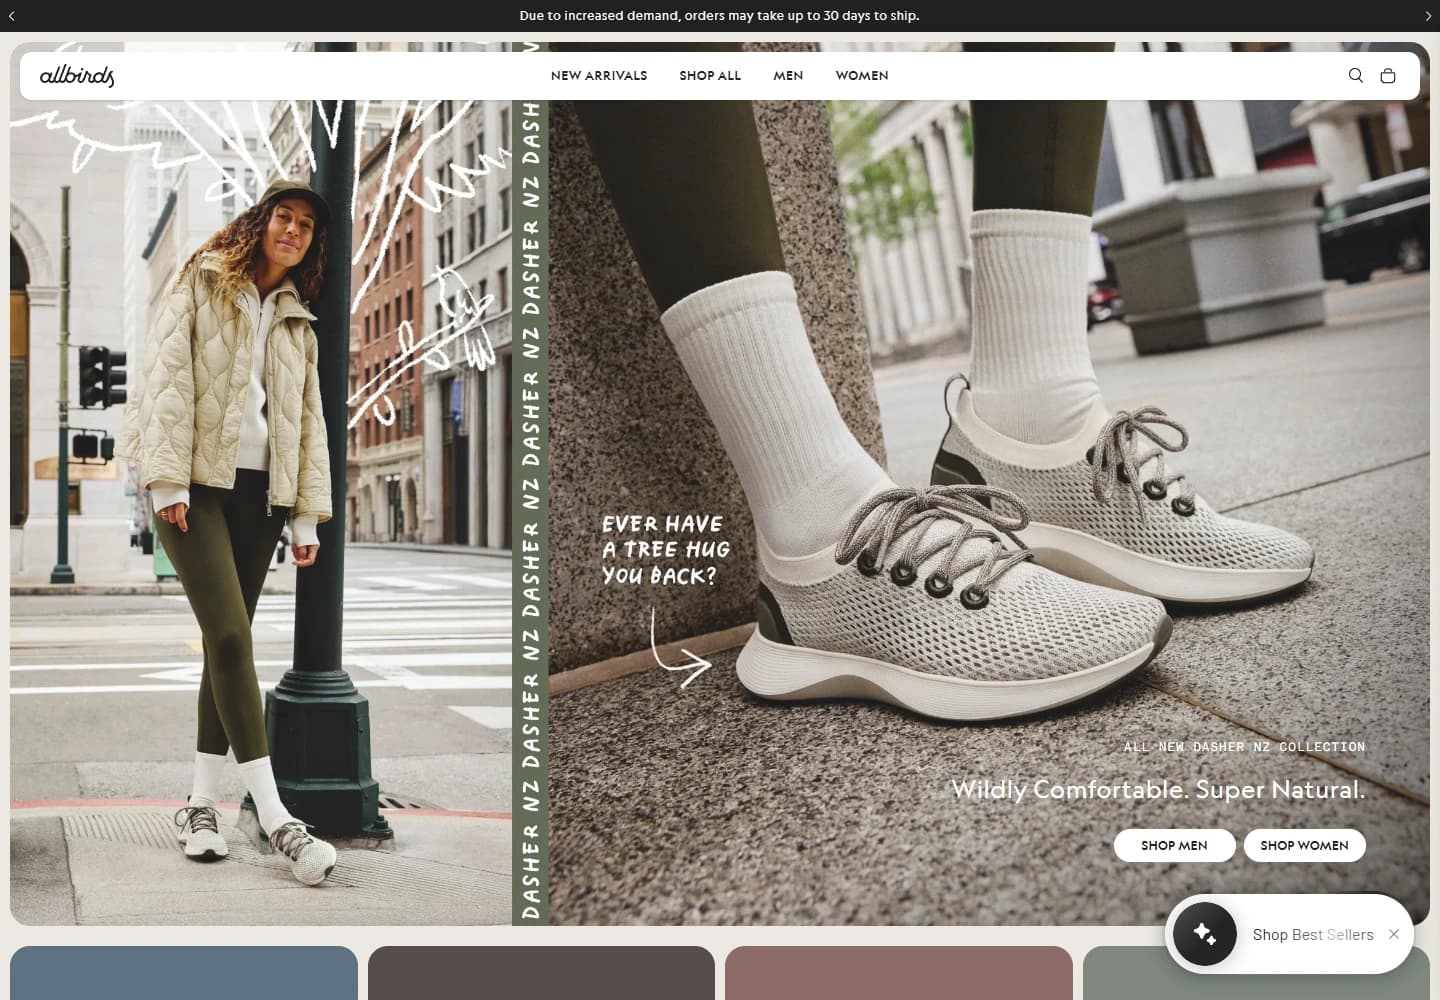The height and width of the screenshot is (1000, 1440).
Task: Click the 'Wildly Comfortable. Super Natural.' headline
Action: point(1158,789)
